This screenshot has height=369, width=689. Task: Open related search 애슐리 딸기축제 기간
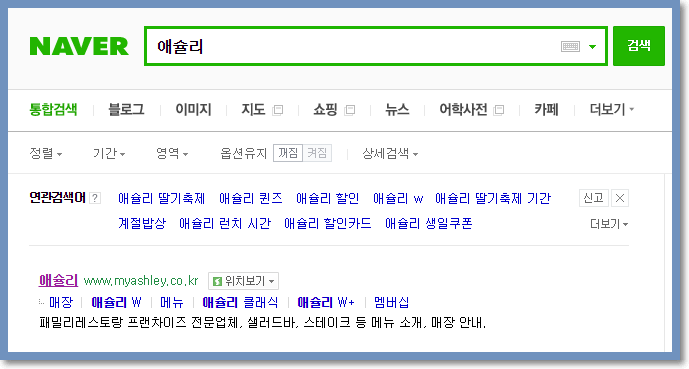pos(493,199)
